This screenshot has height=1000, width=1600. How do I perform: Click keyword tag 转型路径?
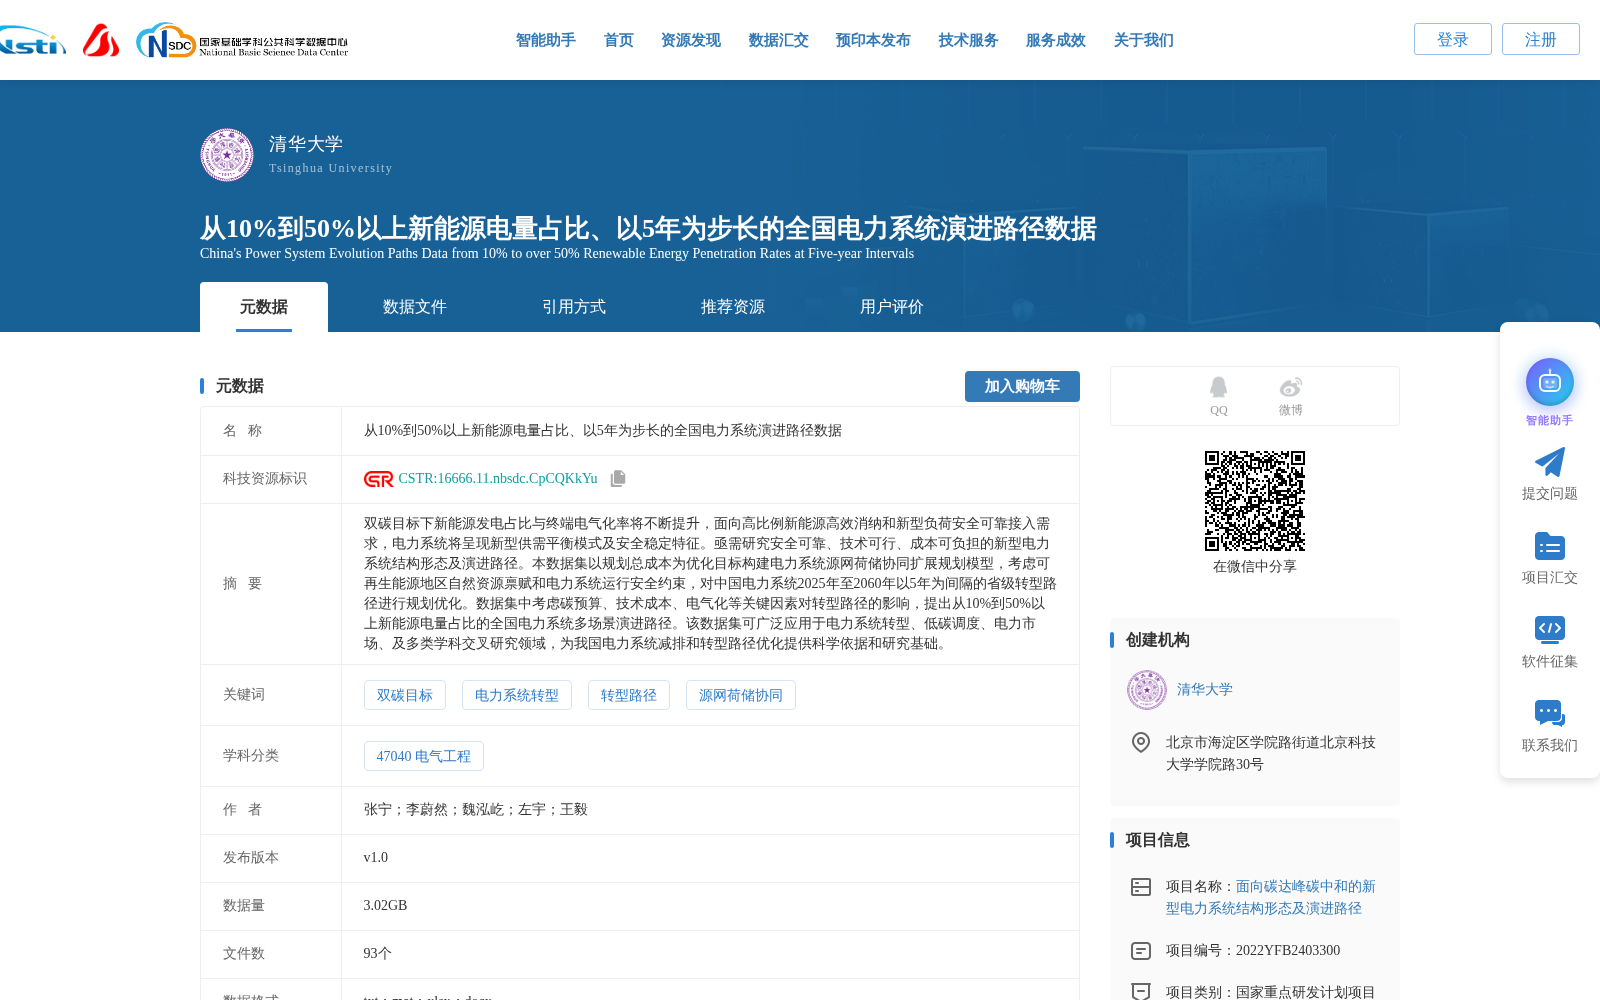click(x=628, y=695)
